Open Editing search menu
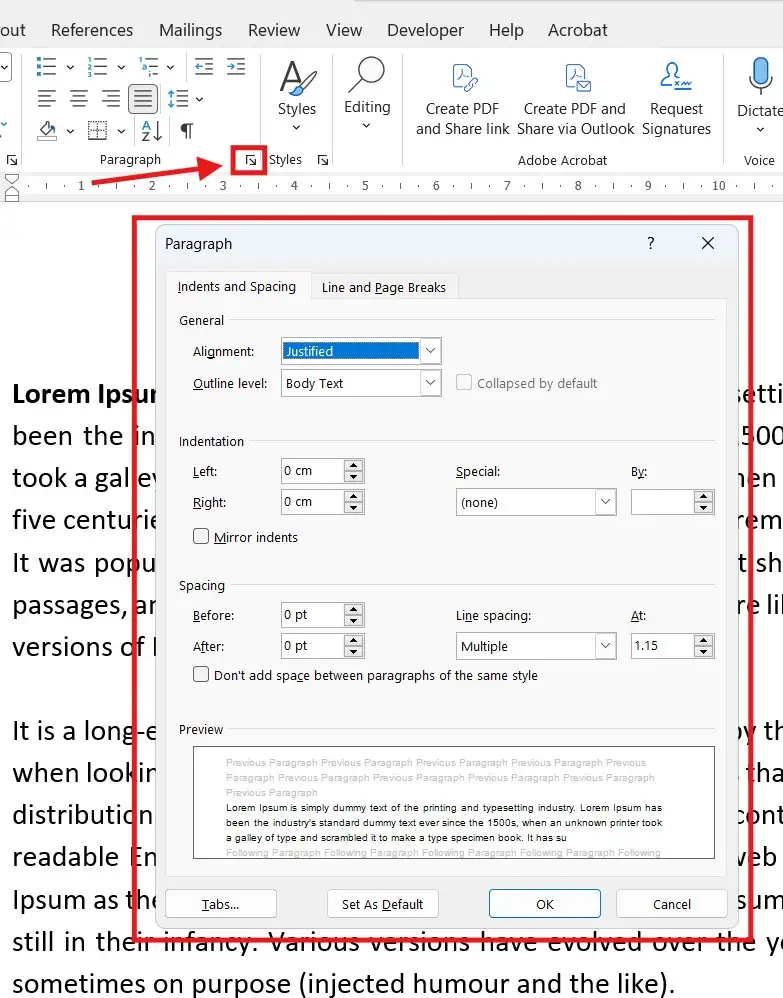The width and height of the screenshot is (783, 998). click(x=367, y=94)
